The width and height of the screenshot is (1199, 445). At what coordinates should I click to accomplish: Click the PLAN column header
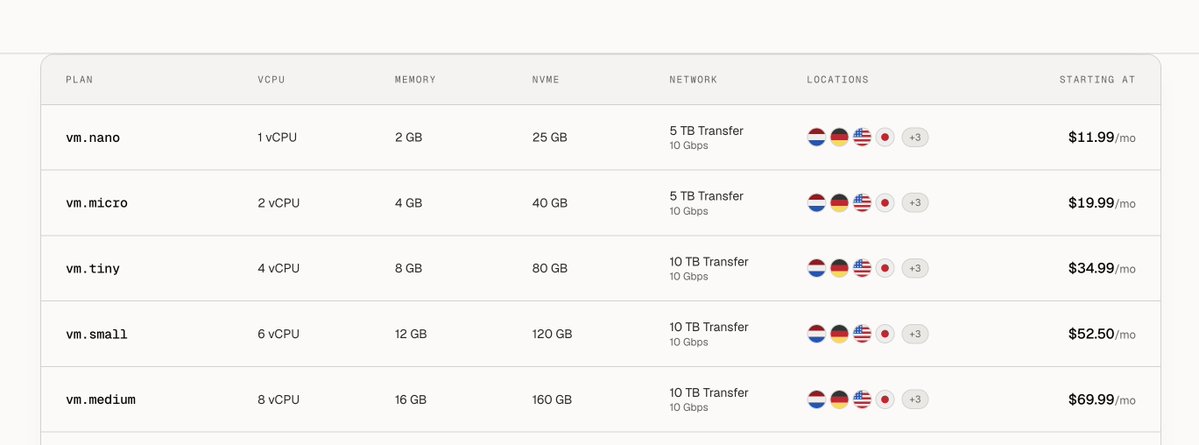(x=80, y=80)
